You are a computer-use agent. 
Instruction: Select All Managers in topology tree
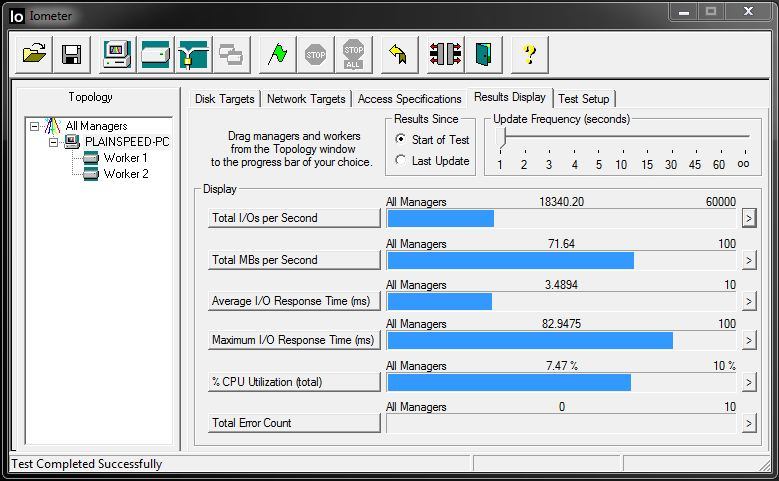[x=96, y=126]
